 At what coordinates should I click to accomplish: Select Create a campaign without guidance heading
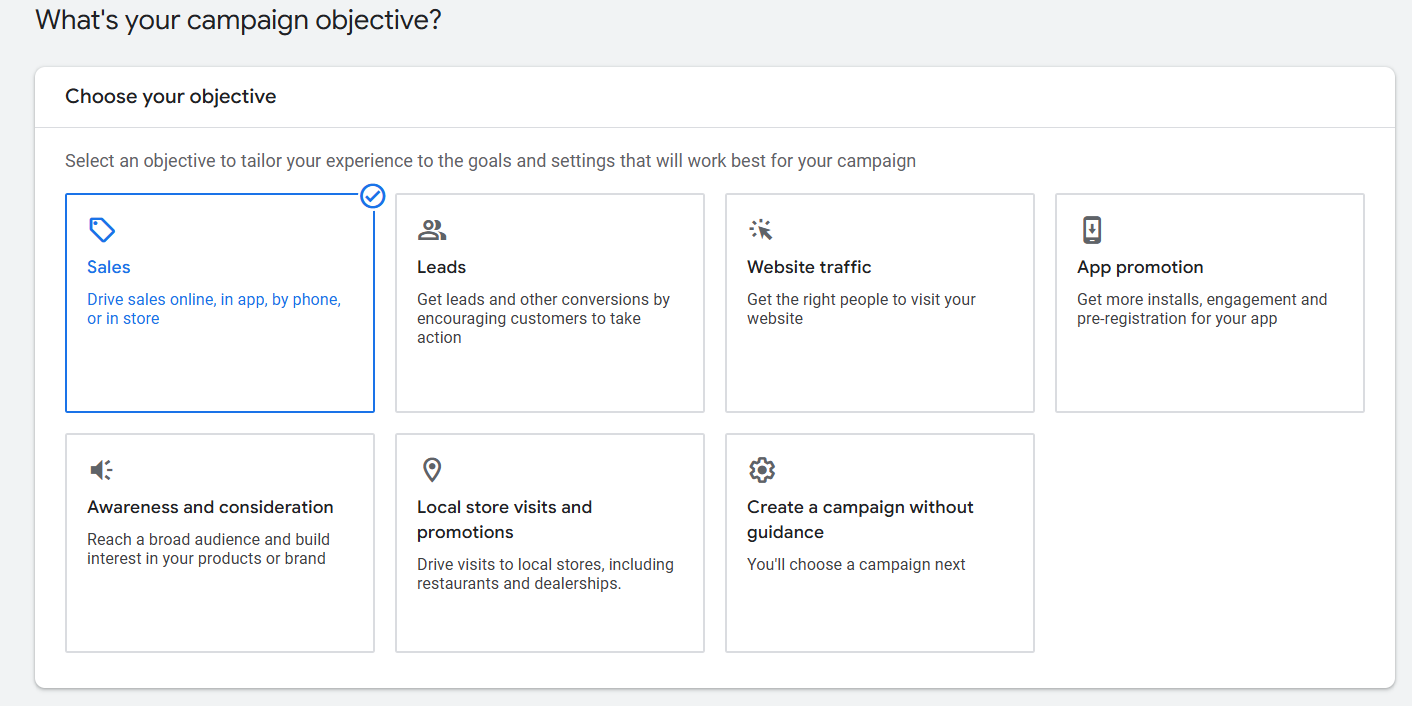(x=859, y=519)
